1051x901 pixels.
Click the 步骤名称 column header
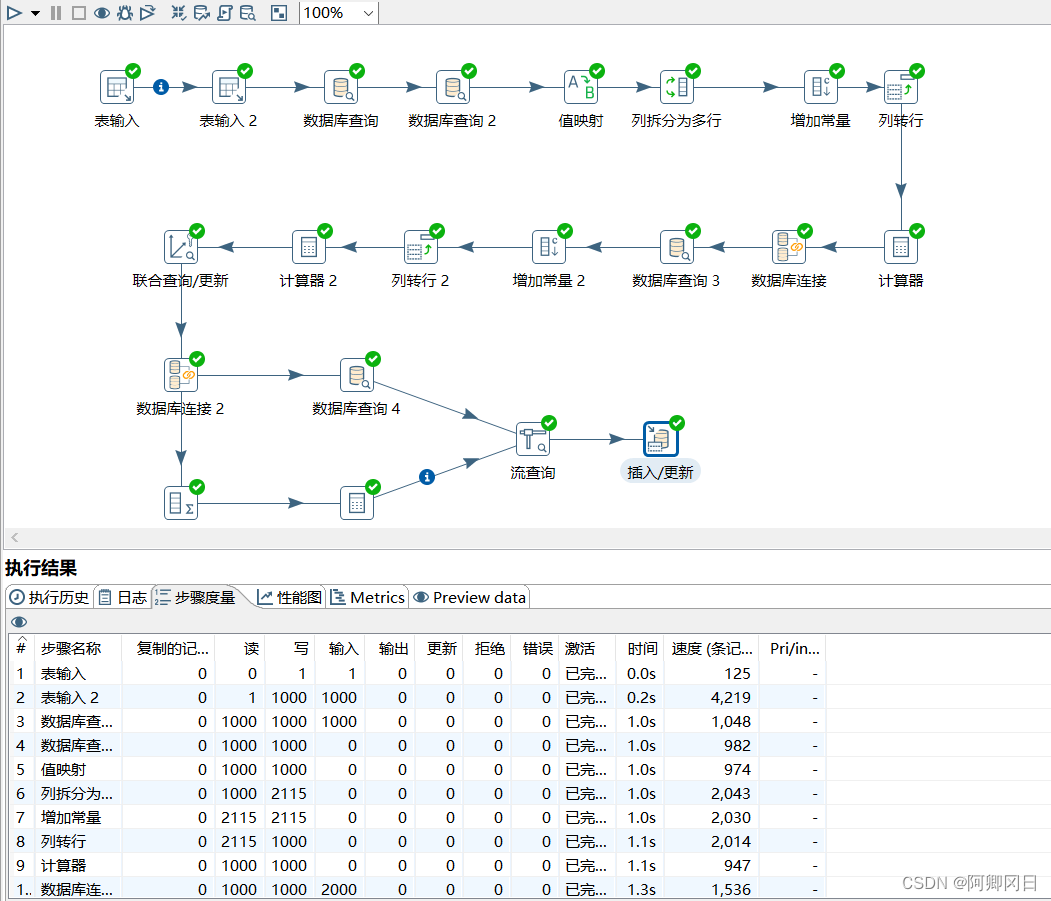pos(71,648)
